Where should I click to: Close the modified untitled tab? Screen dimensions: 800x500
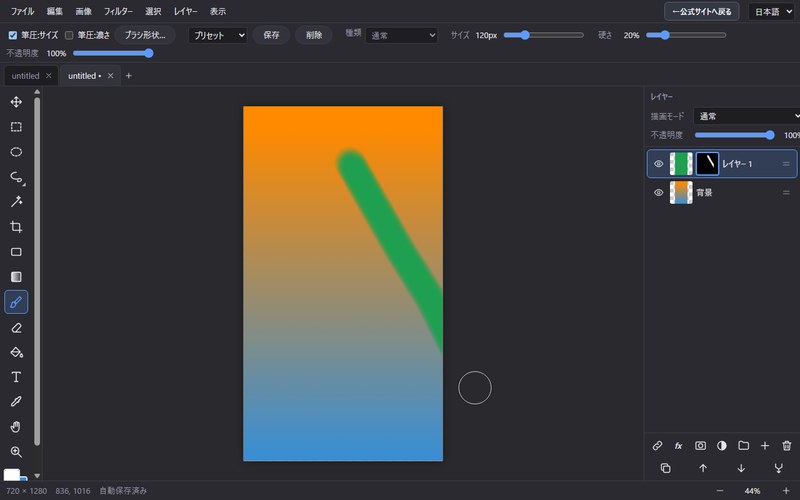[110, 76]
